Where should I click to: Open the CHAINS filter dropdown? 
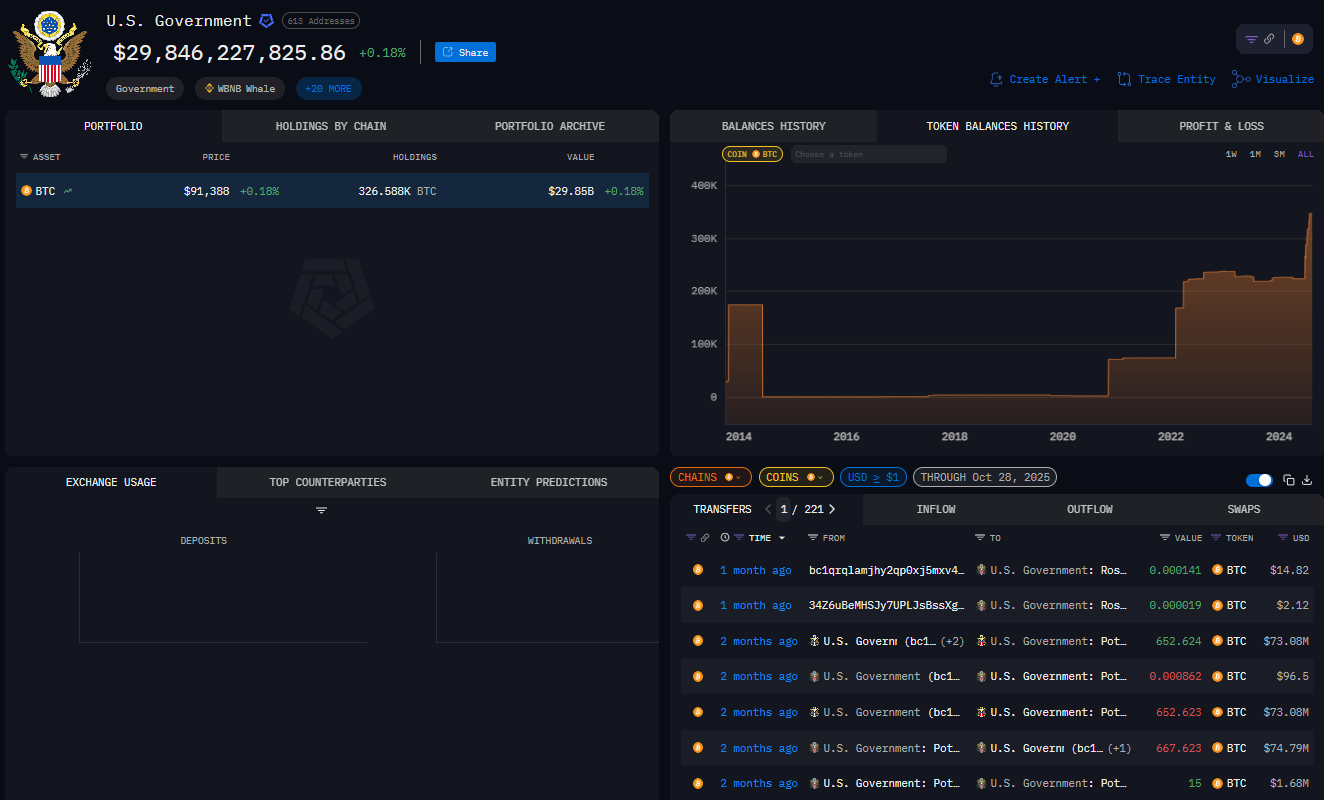point(710,477)
